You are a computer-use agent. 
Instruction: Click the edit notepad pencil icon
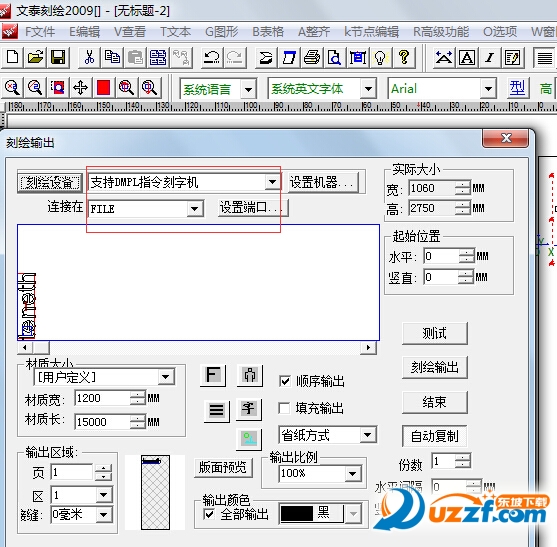point(512,57)
